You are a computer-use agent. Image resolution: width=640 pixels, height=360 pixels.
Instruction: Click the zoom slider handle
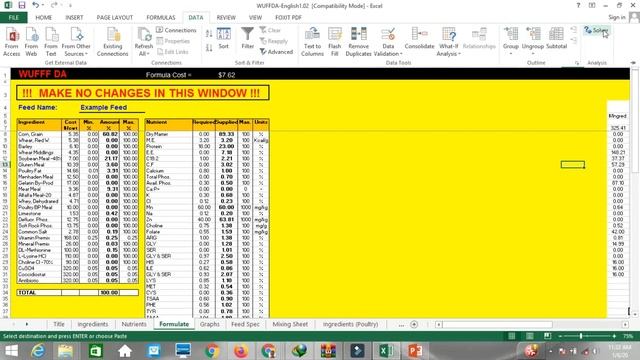(x=581, y=336)
